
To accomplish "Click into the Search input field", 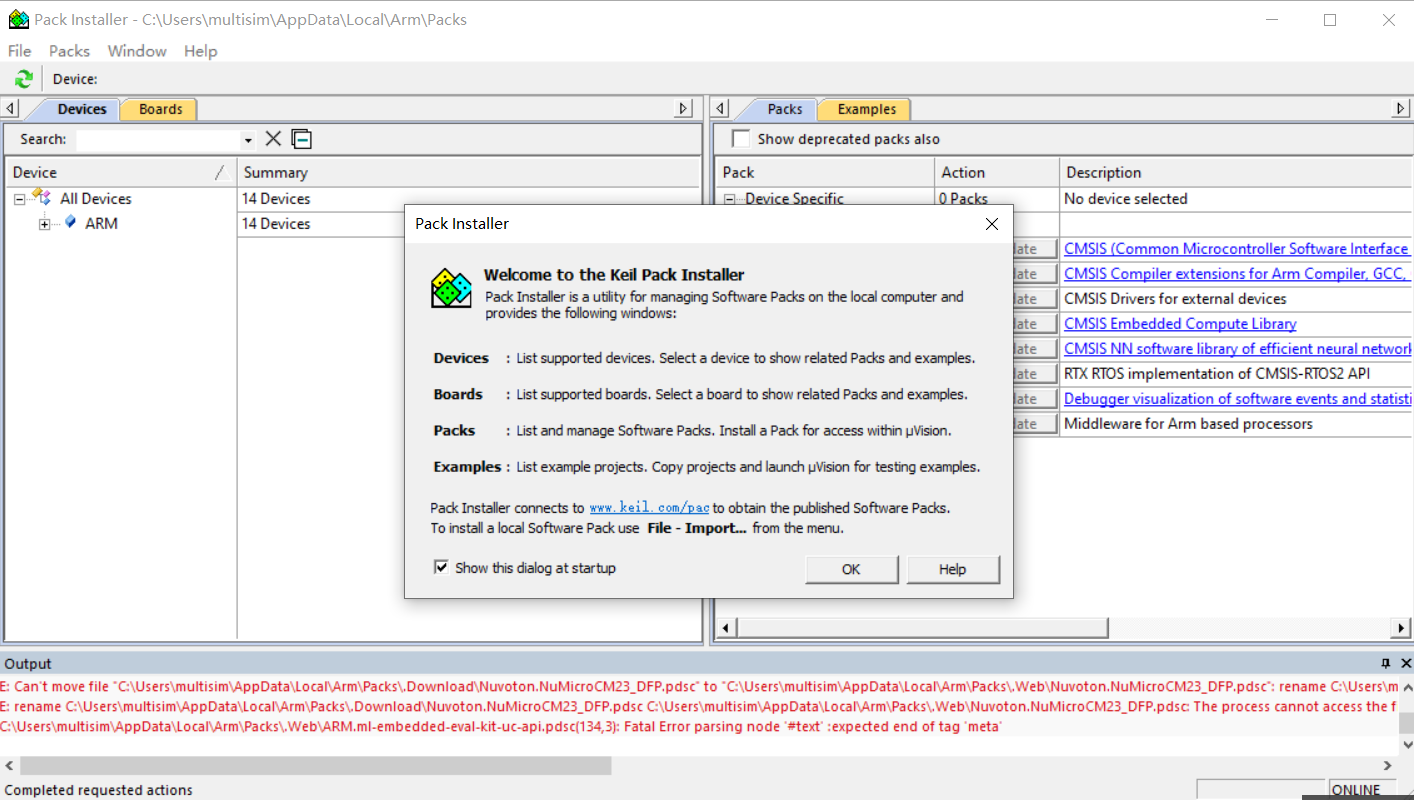I will click(158, 140).
